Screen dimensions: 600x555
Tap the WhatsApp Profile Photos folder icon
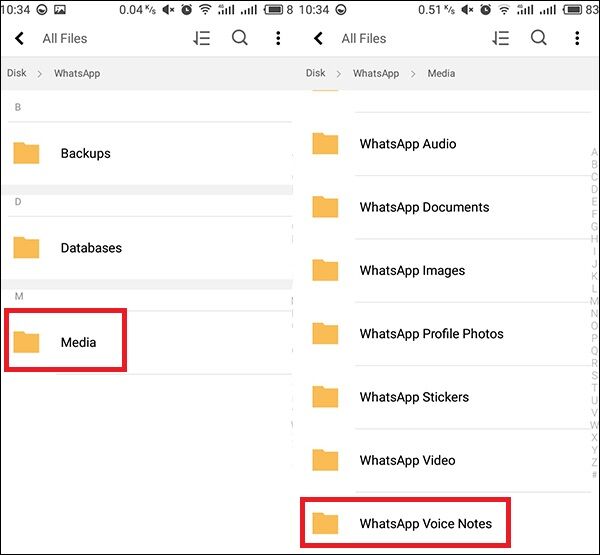tap(325, 333)
